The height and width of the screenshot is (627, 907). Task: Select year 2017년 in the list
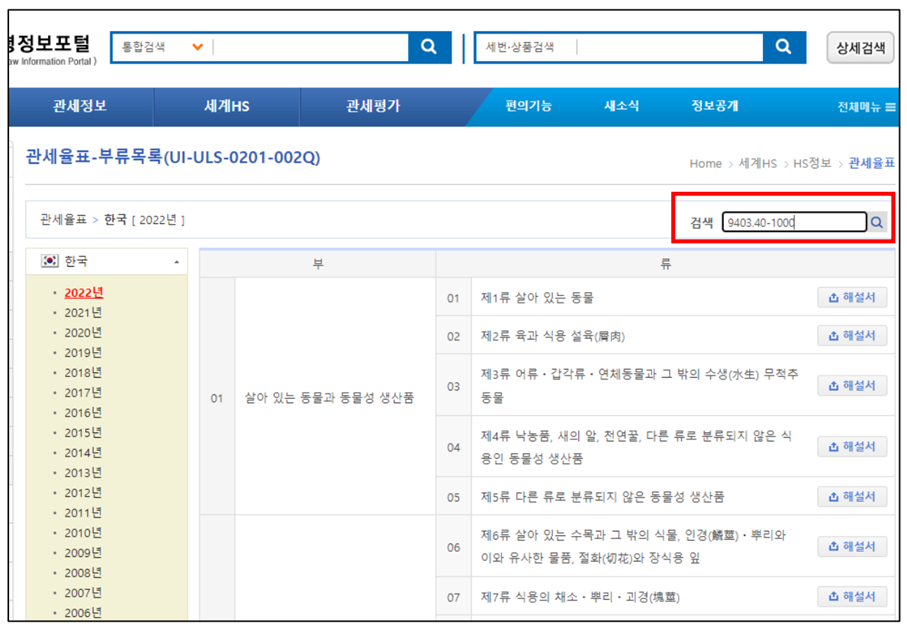tap(83, 393)
